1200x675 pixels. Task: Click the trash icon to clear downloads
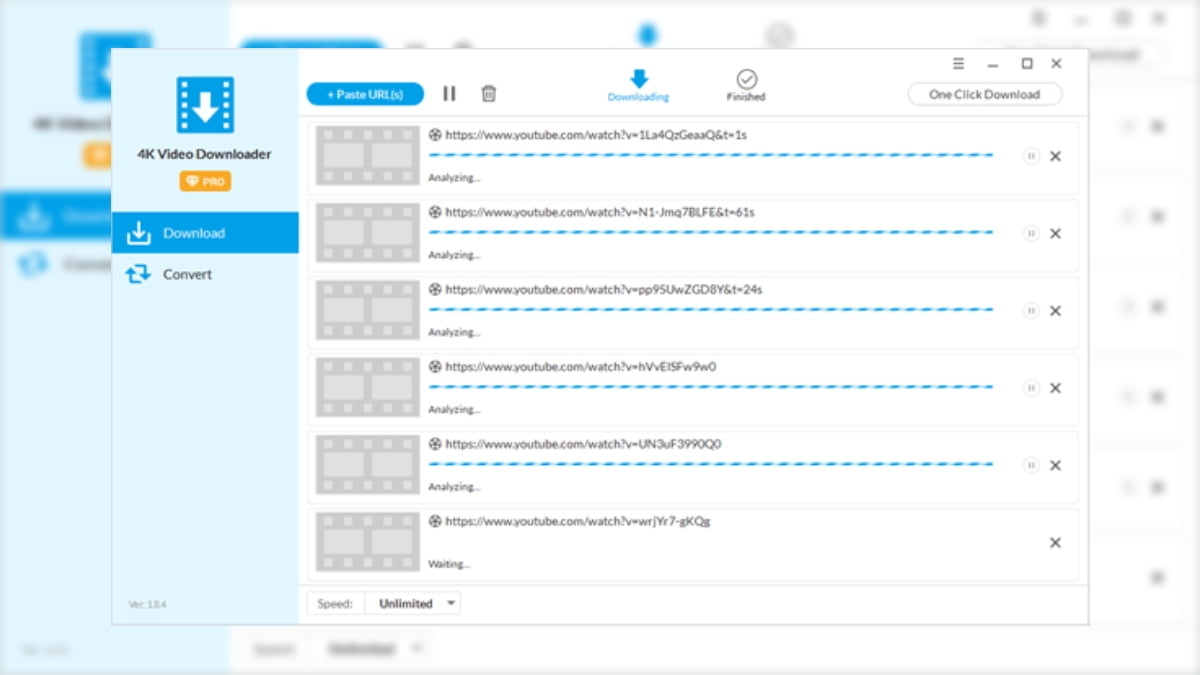[489, 93]
